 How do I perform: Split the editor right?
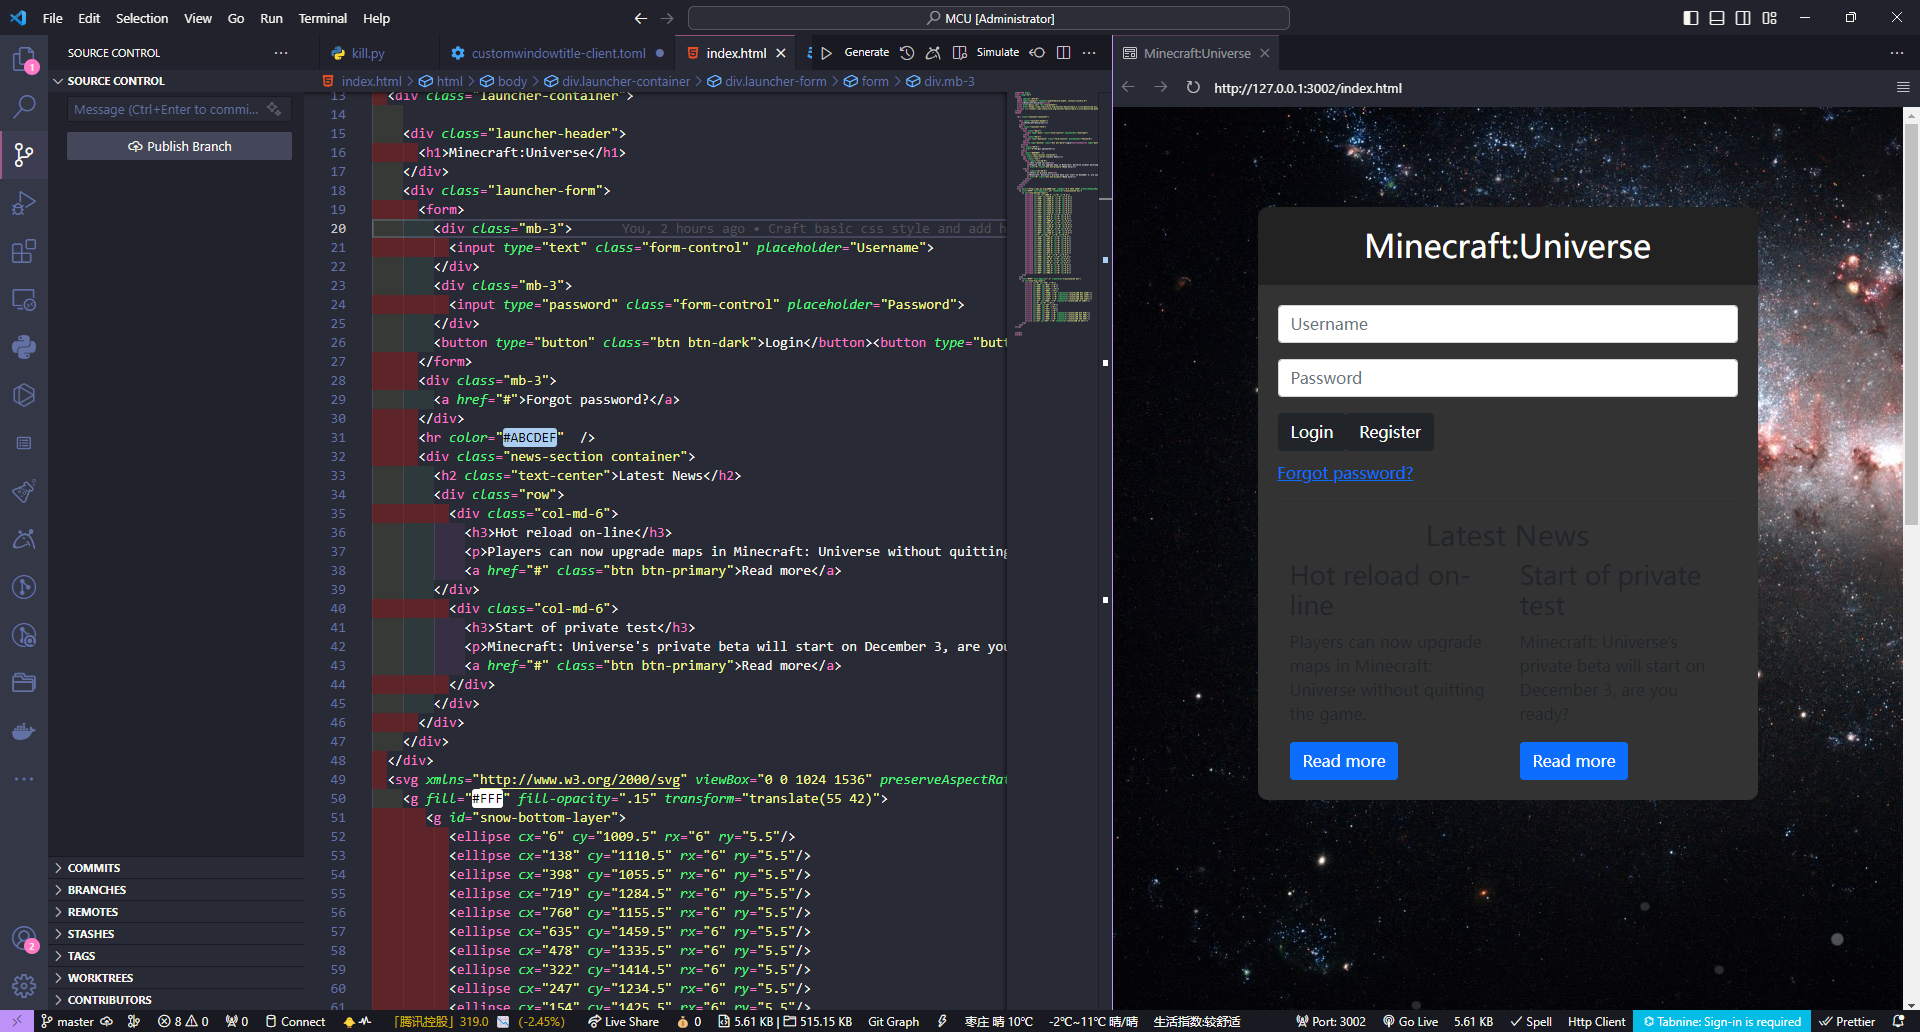[x=1064, y=53]
